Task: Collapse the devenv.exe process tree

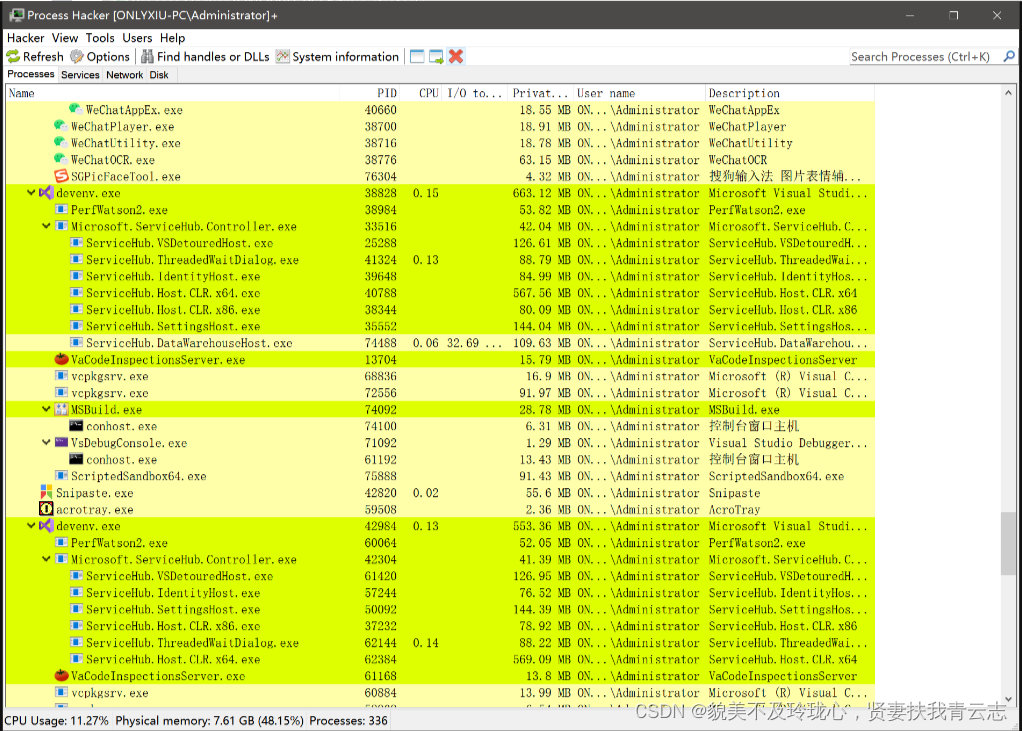Action: [x=31, y=193]
